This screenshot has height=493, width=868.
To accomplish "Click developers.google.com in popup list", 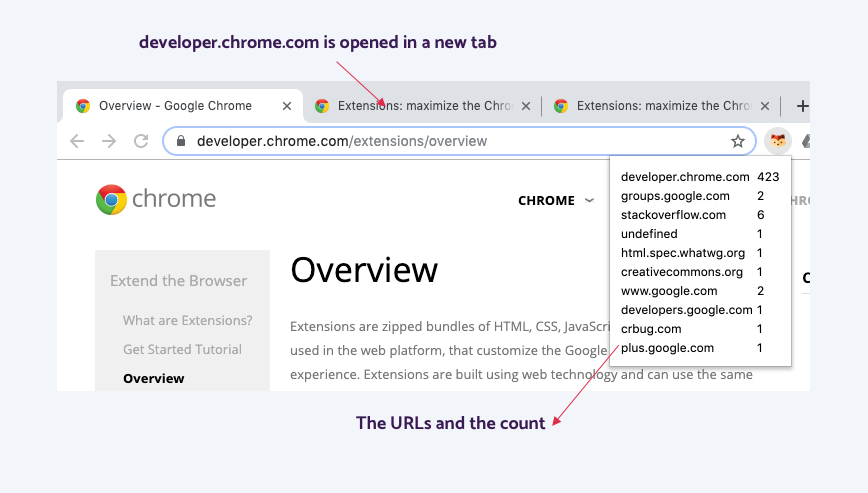I will [686, 310].
